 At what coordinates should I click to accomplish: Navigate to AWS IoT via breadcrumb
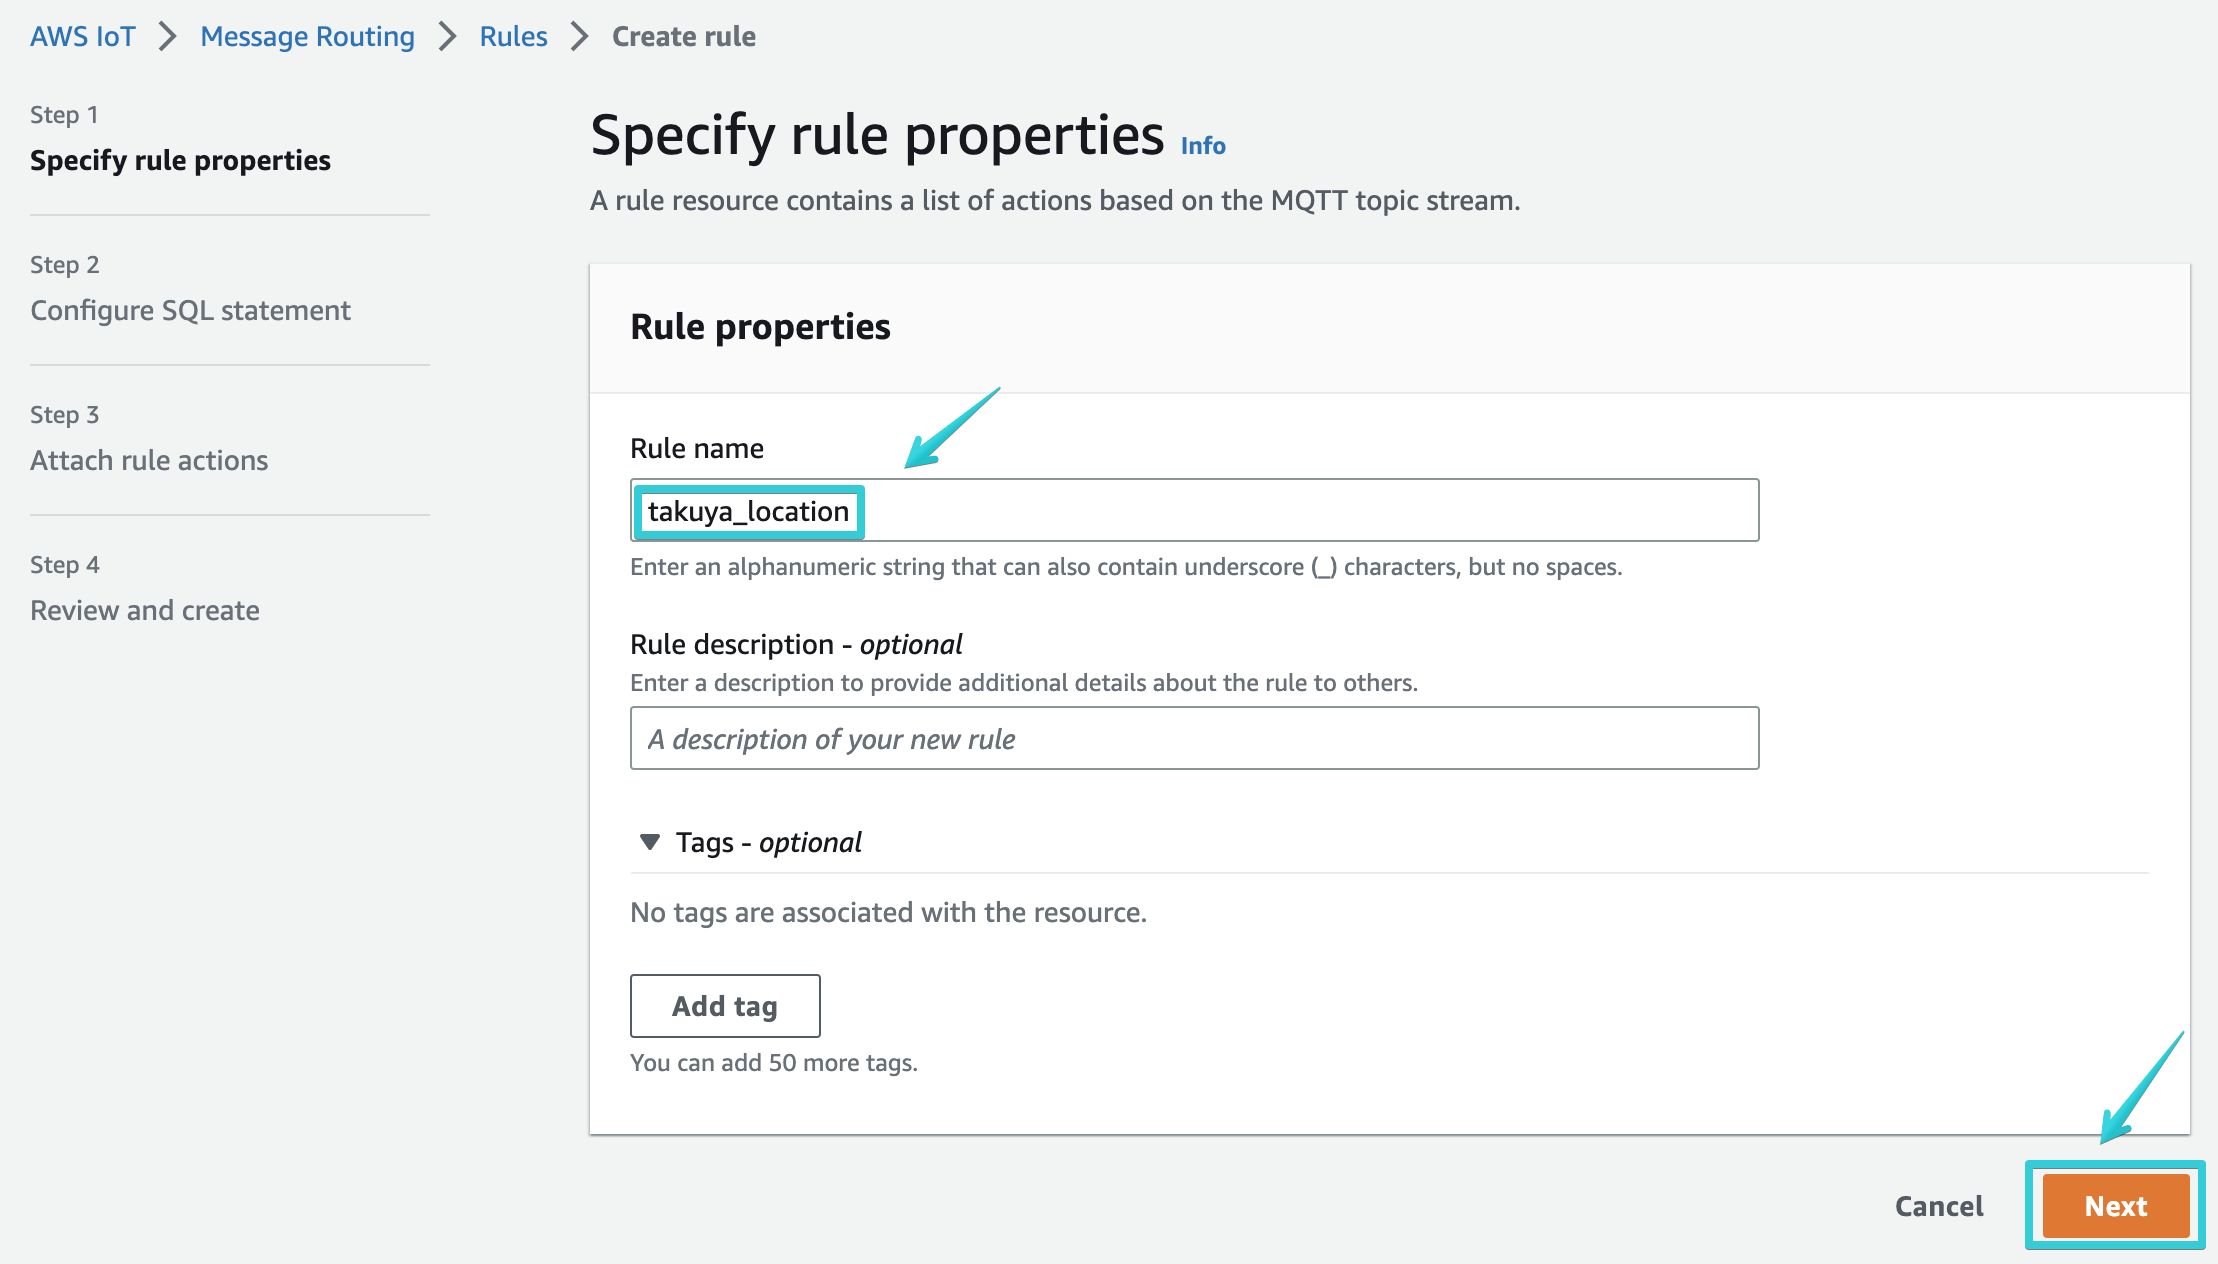(x=82, y=36)
